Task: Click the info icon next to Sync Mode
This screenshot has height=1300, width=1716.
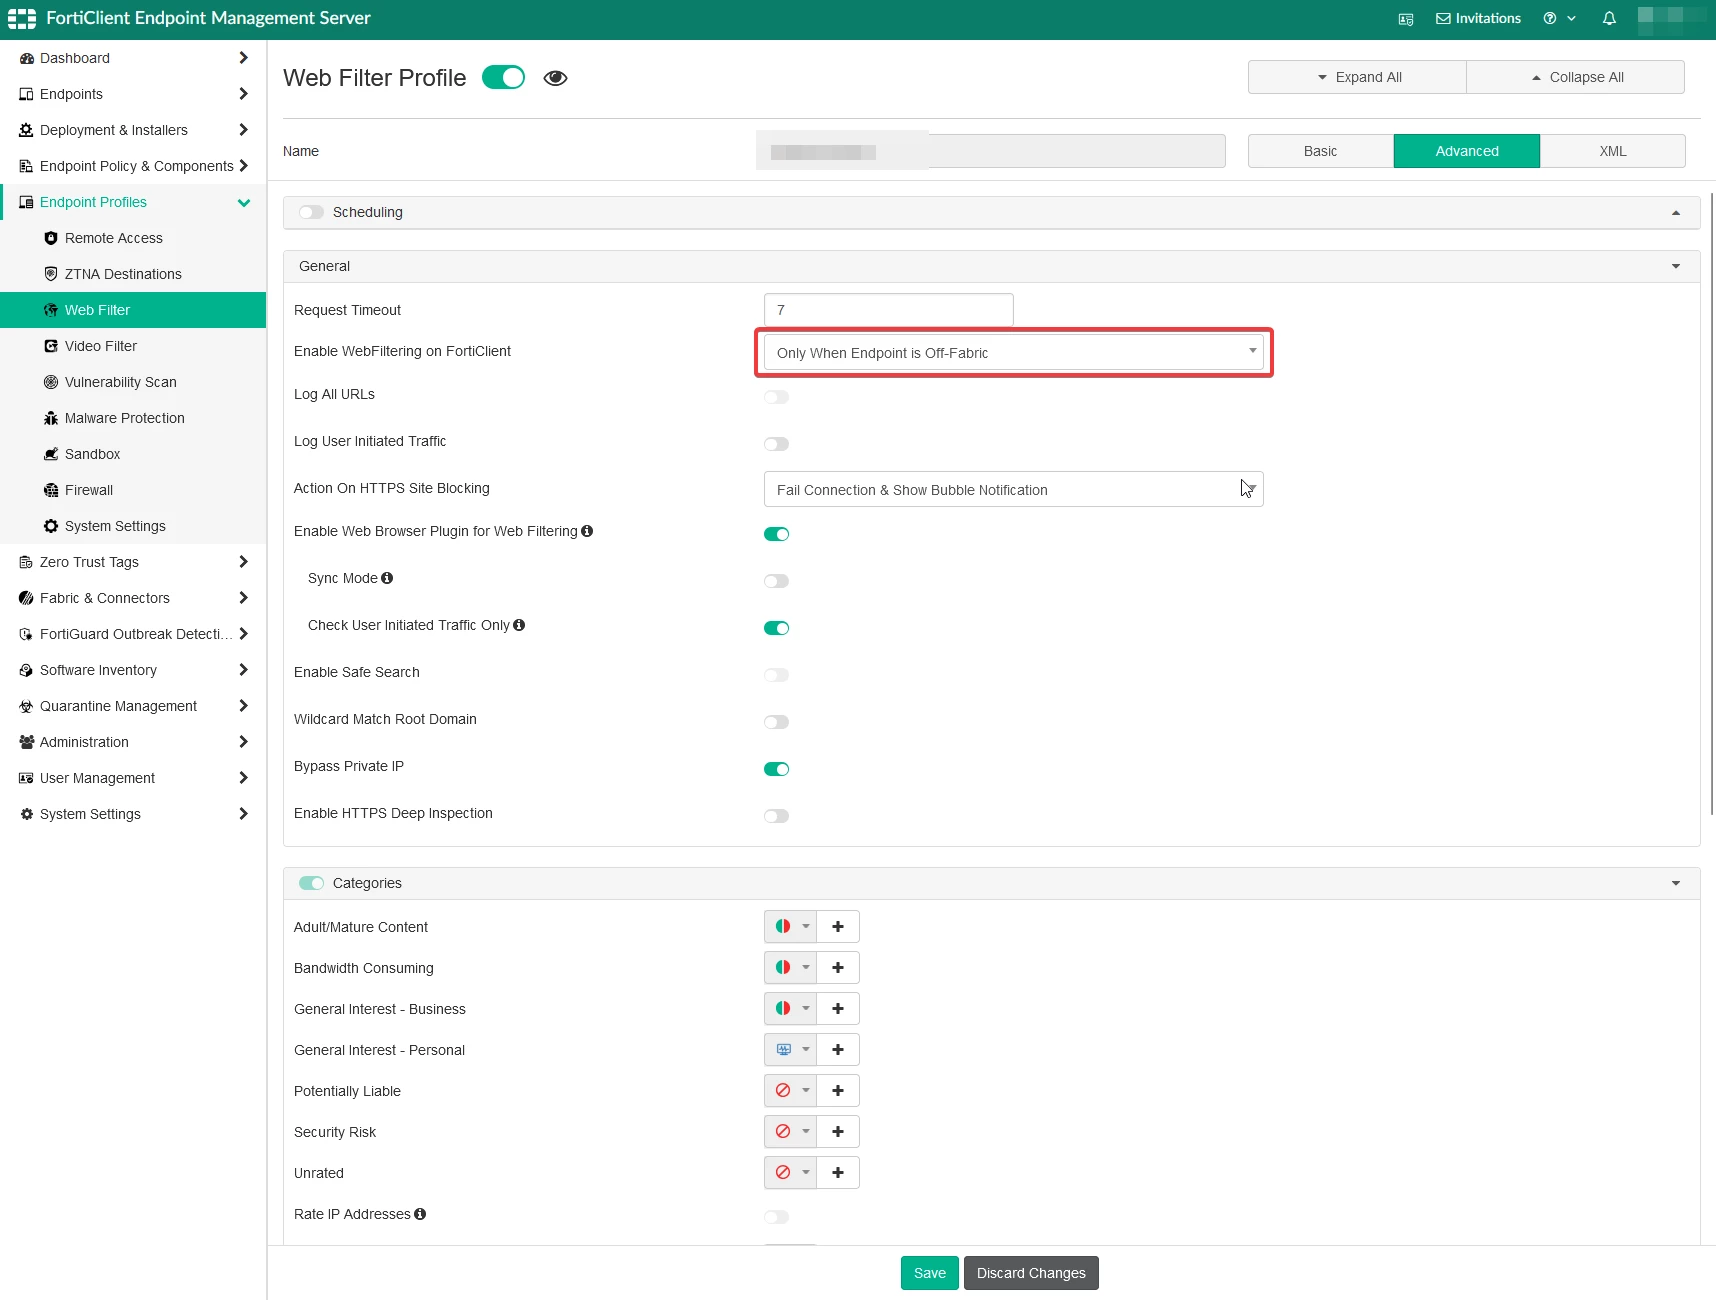Action: point(387,578)
